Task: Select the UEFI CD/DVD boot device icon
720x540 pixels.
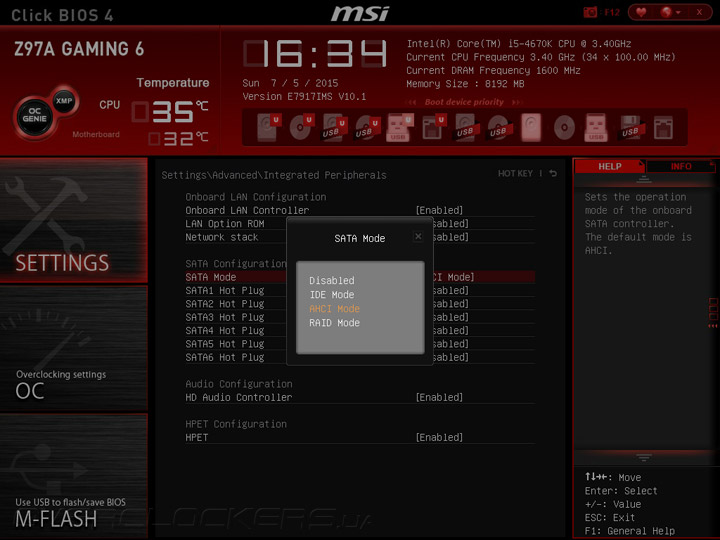Action: tap(301, 127)
